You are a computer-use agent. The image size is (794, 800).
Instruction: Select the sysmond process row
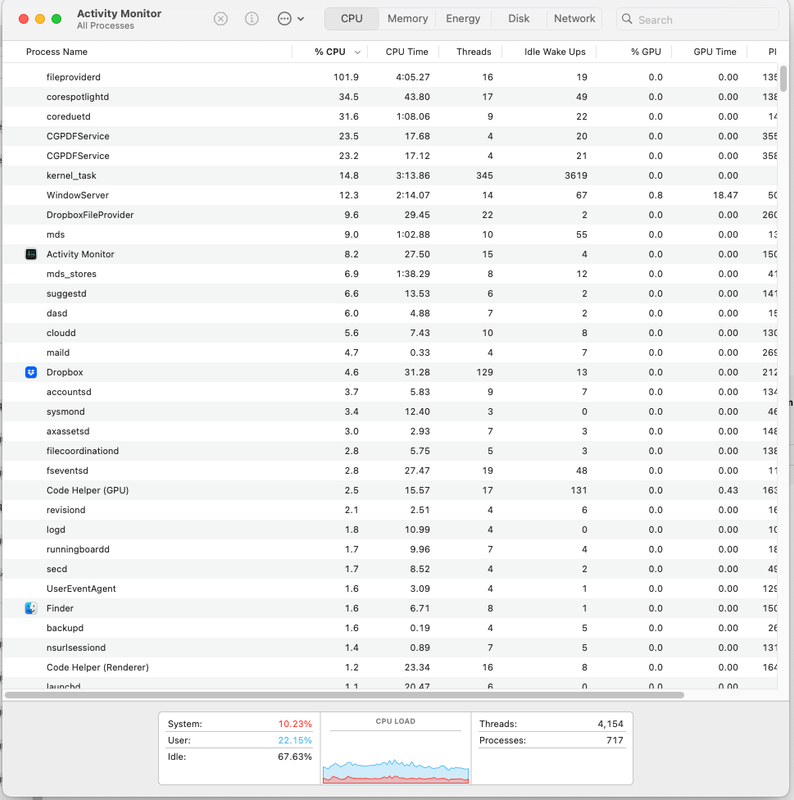(x=390, y=412)
